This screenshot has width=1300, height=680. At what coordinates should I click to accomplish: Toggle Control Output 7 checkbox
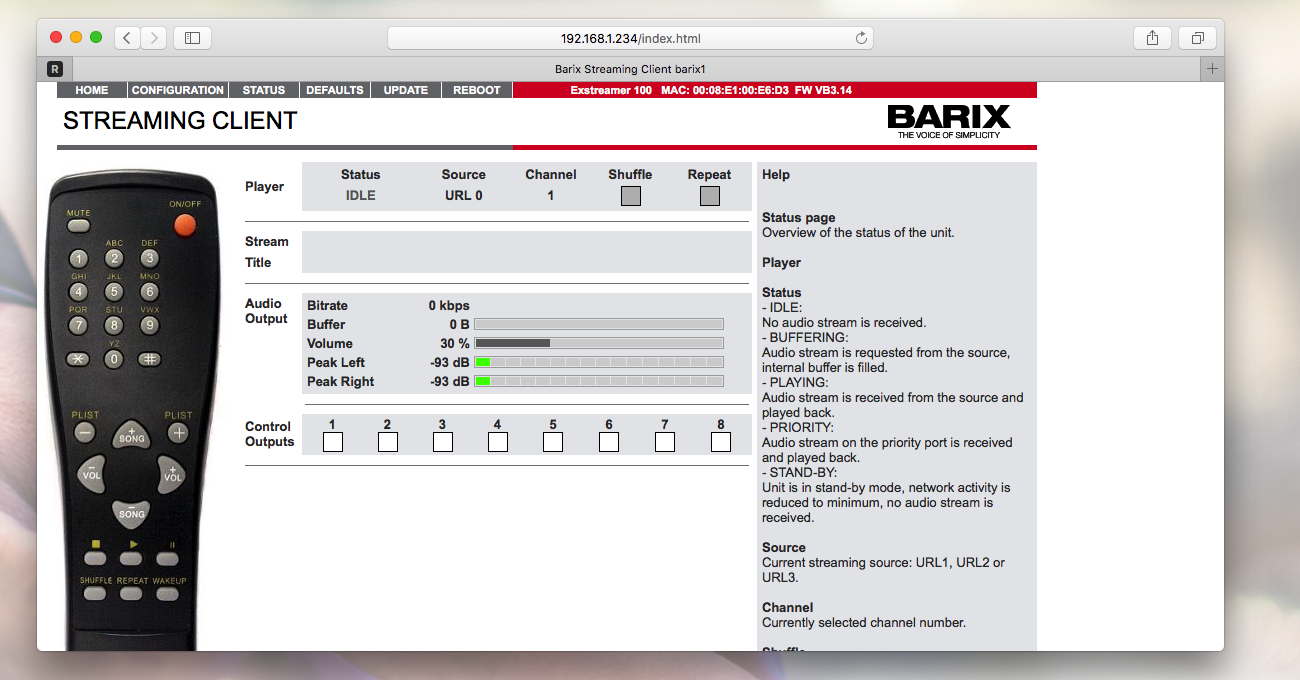[x=665, y=442]
